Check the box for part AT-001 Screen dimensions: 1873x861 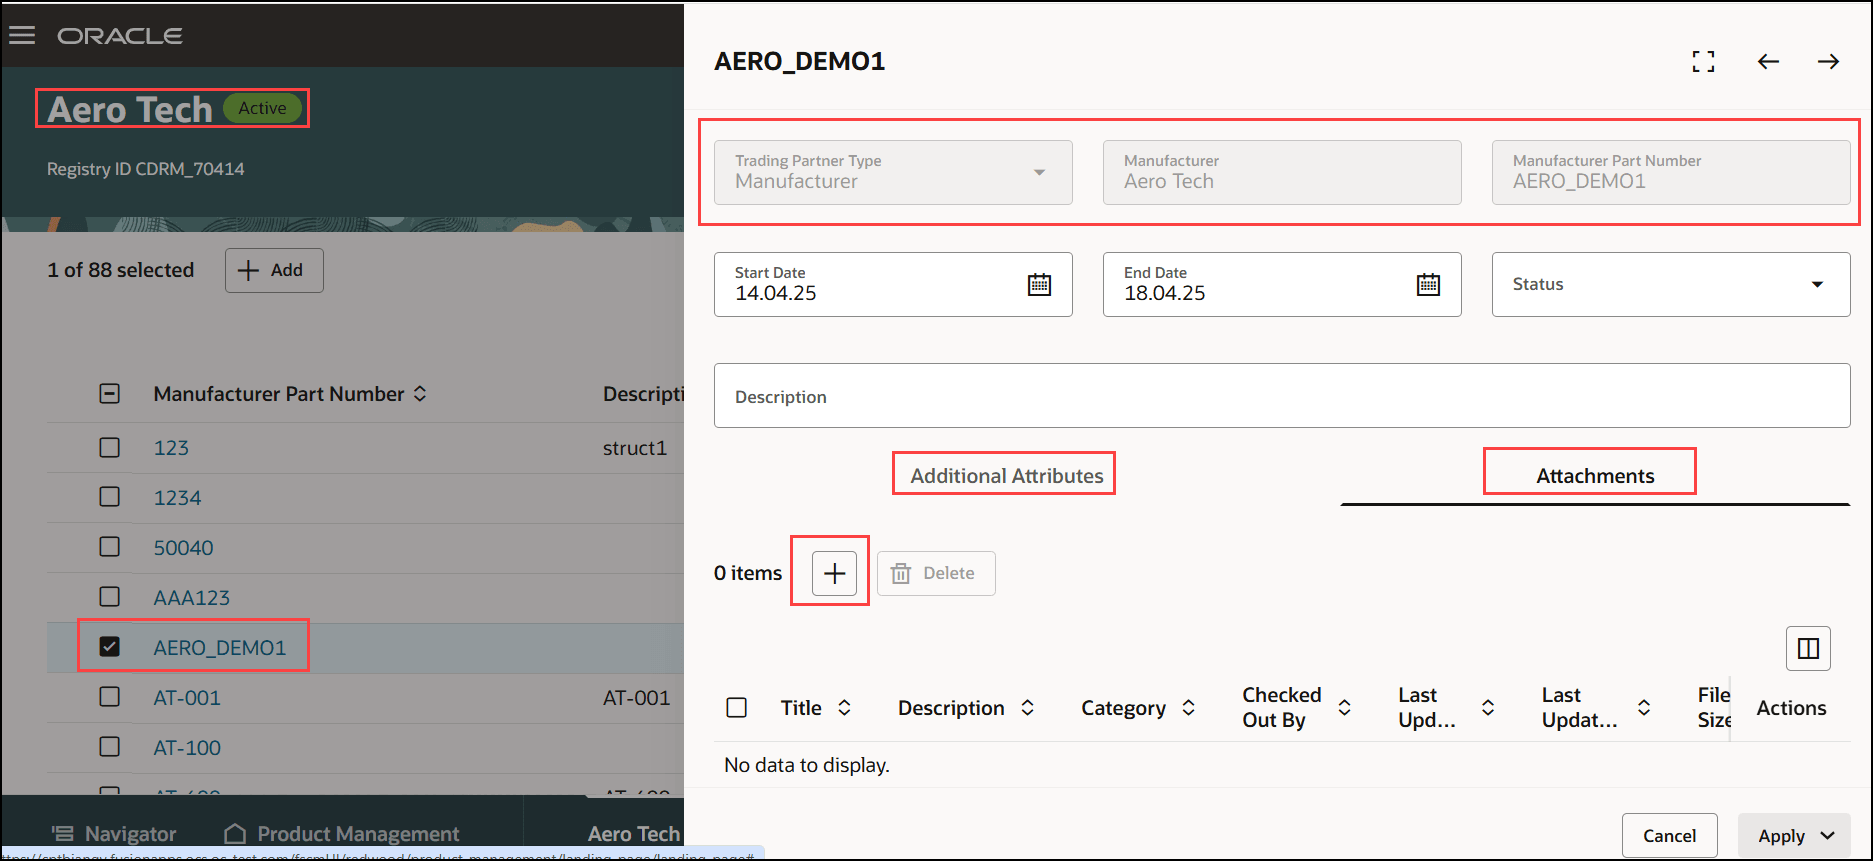[110, 698]
